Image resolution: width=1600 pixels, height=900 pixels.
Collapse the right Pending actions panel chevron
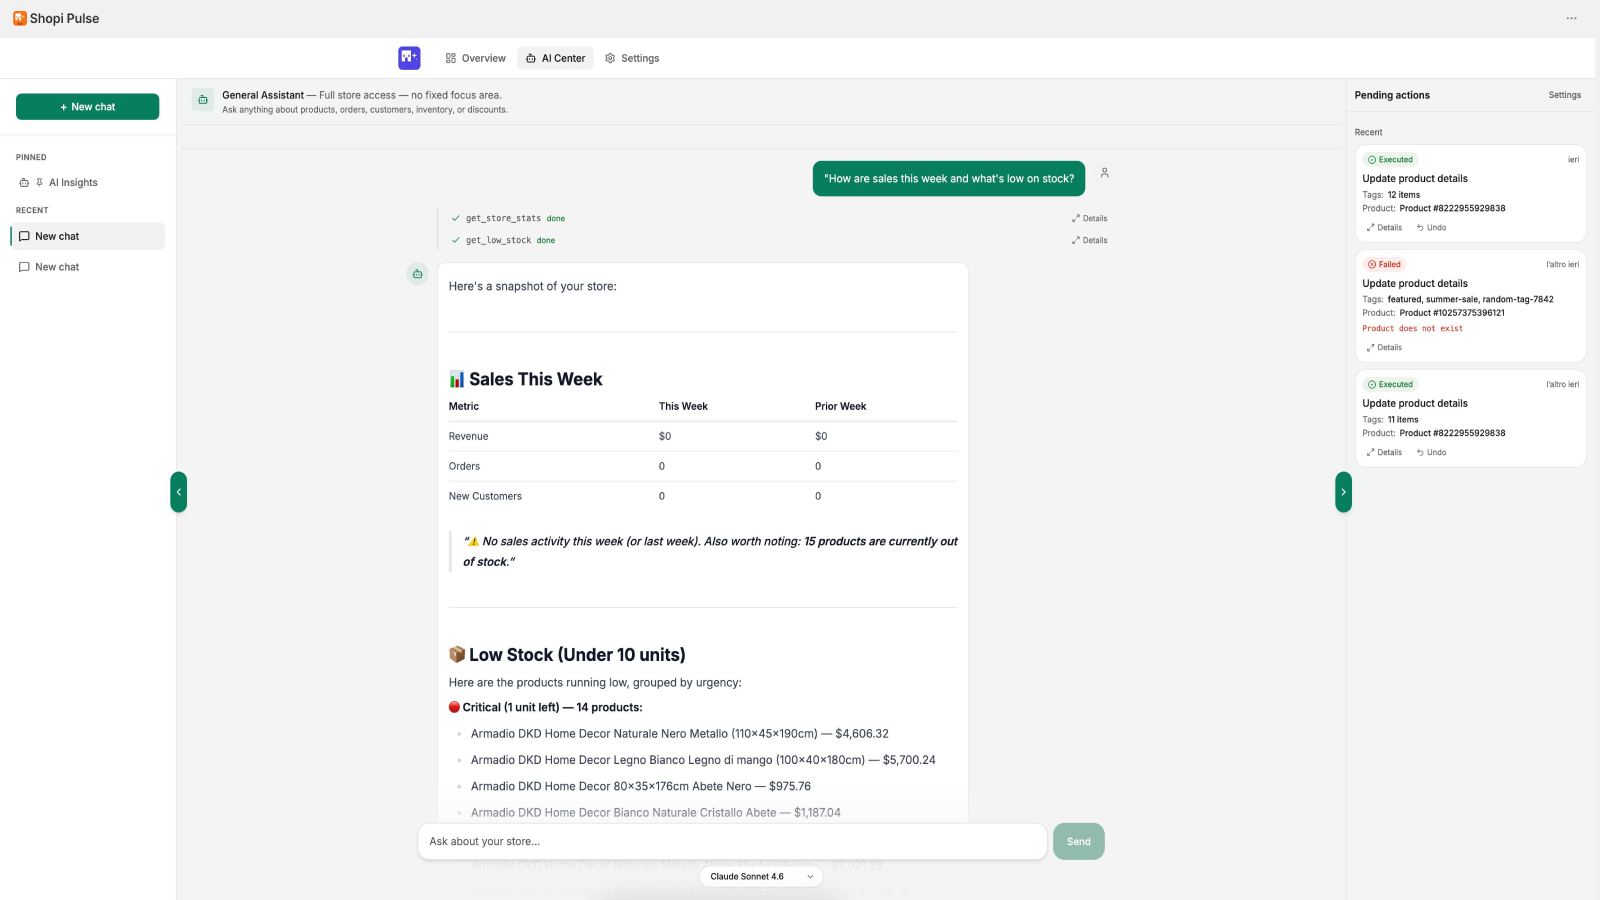pos(1343,492)
